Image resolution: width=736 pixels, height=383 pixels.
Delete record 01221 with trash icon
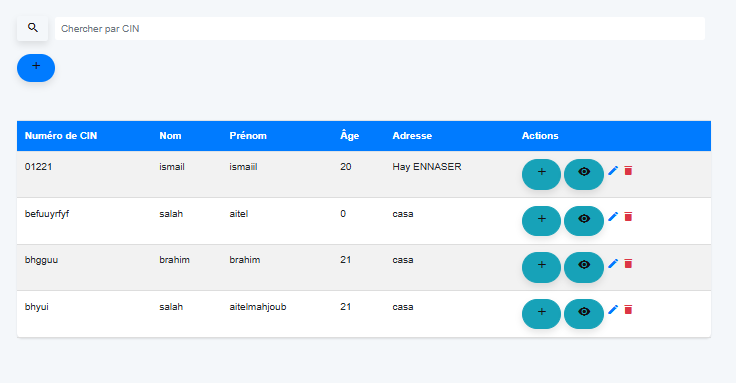[628, 170]
